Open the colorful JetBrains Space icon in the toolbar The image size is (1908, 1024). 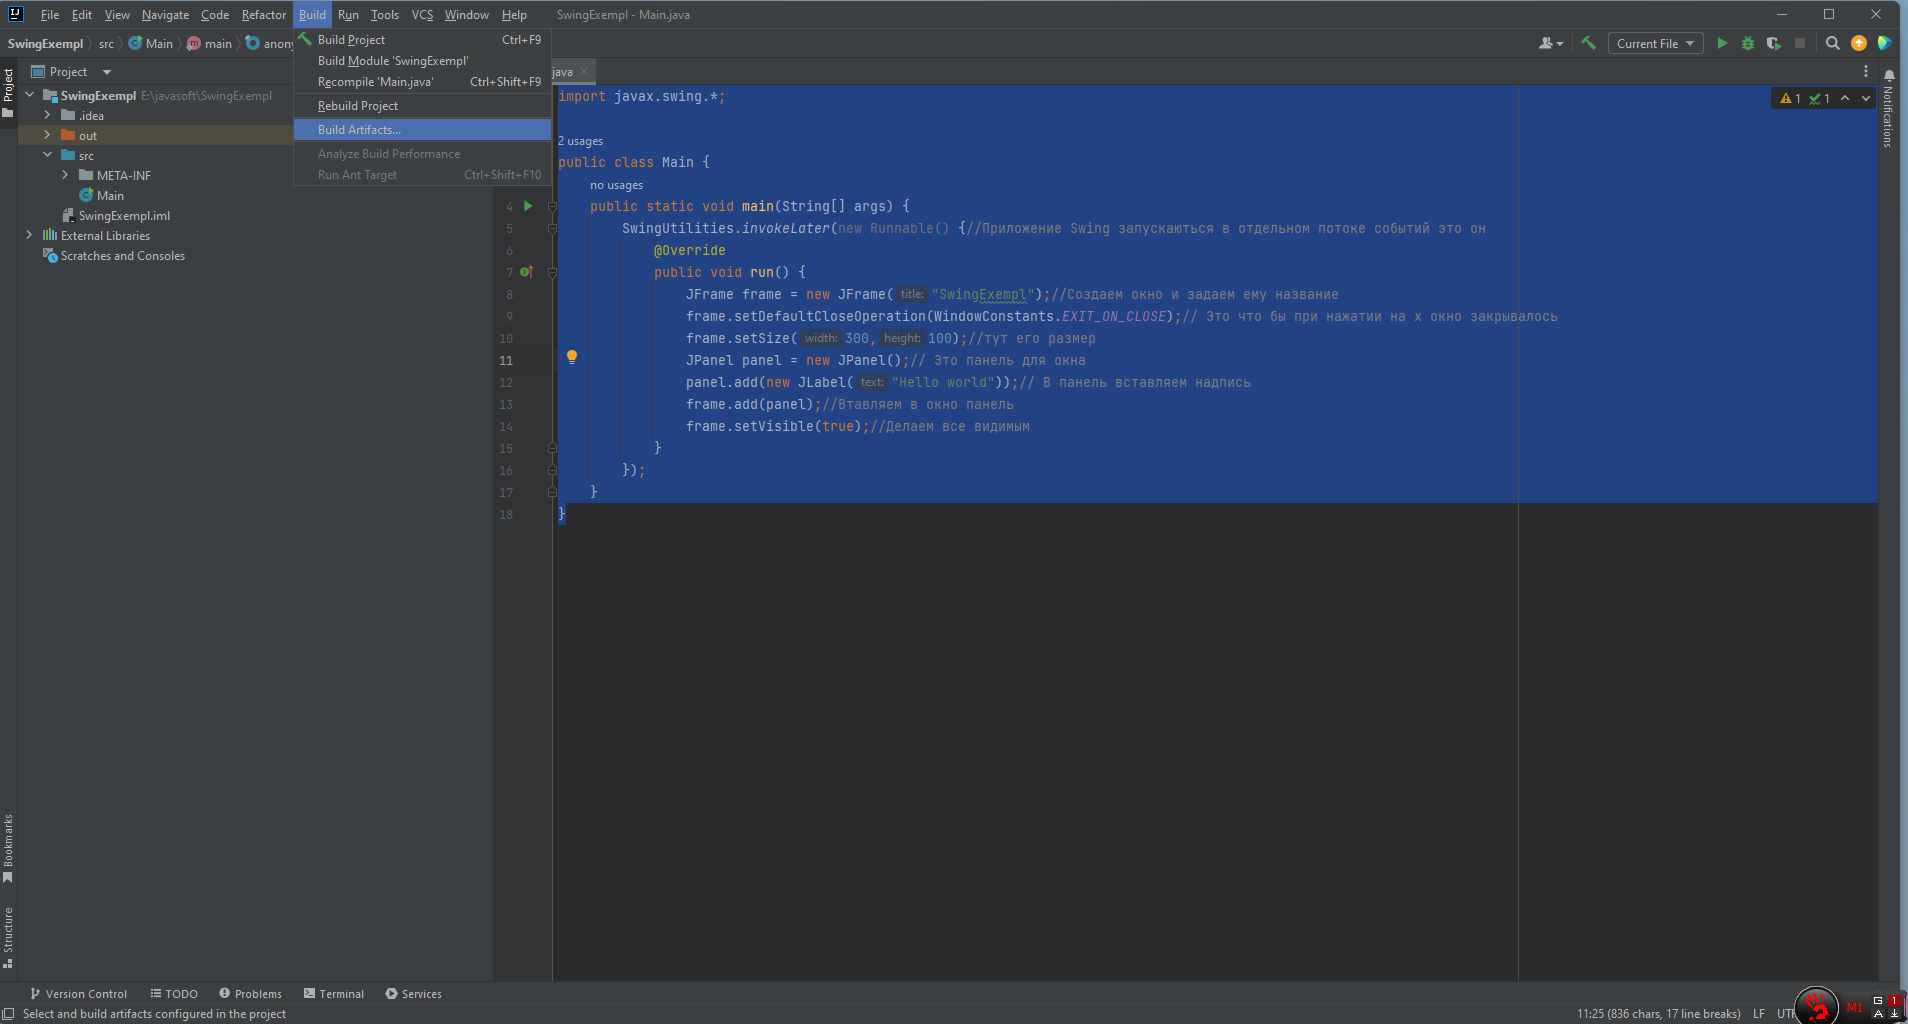(x=1884, y=43)
